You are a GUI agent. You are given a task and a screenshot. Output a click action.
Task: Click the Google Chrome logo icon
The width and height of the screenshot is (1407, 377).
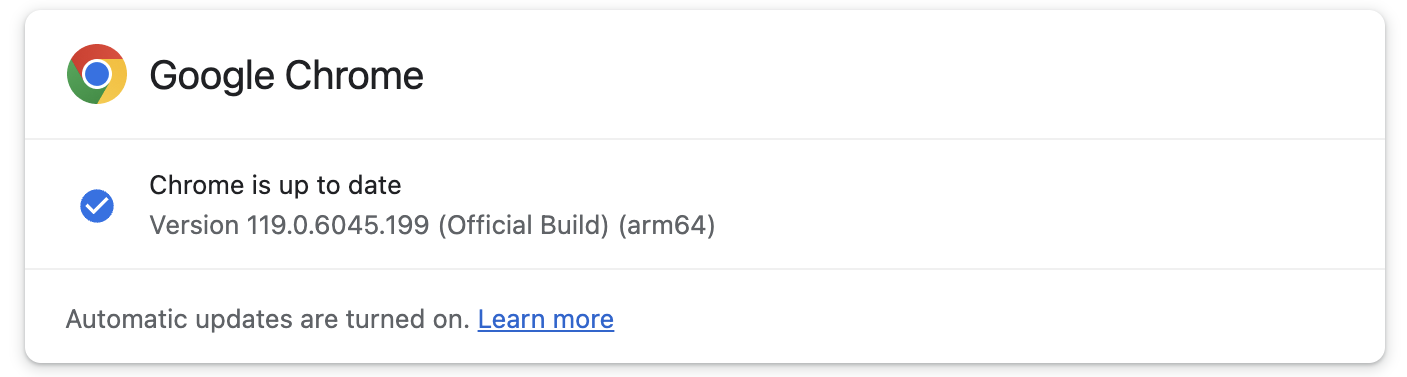click(97, 74)
